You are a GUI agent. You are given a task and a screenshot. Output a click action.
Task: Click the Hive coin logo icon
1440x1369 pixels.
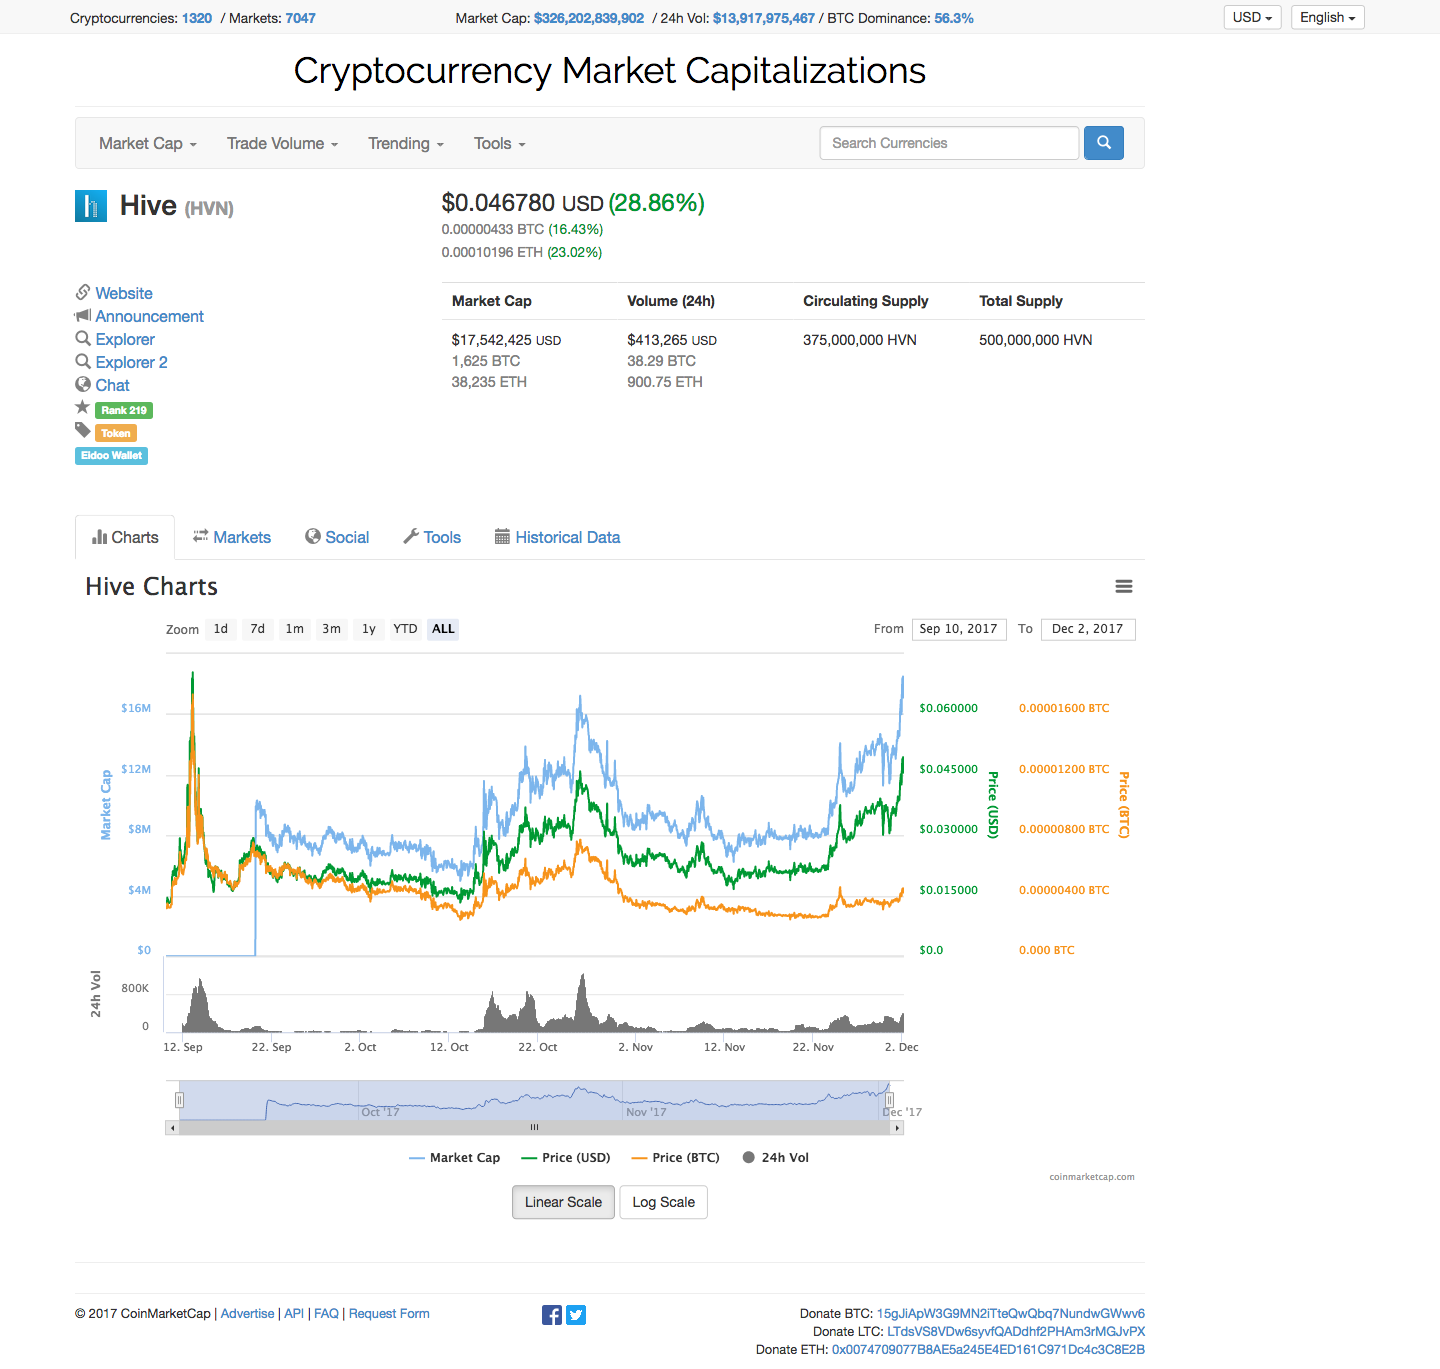[x=91, y=206]
